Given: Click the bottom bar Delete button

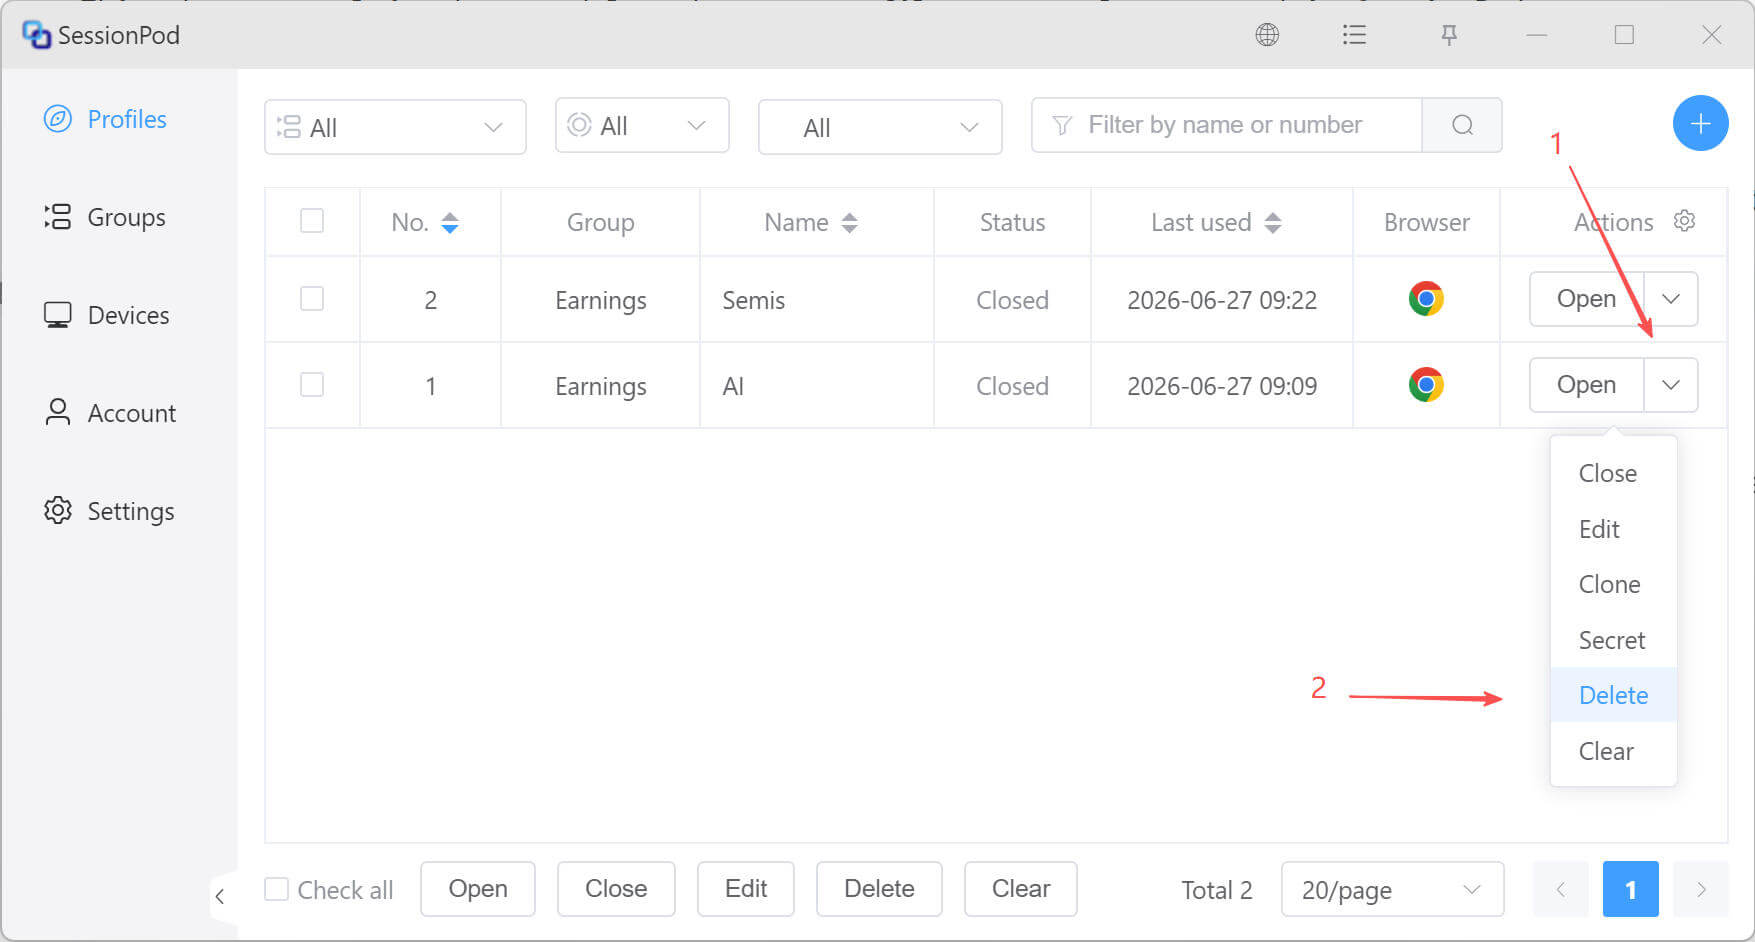Looking at the screenshot, I should coord(879,889).
